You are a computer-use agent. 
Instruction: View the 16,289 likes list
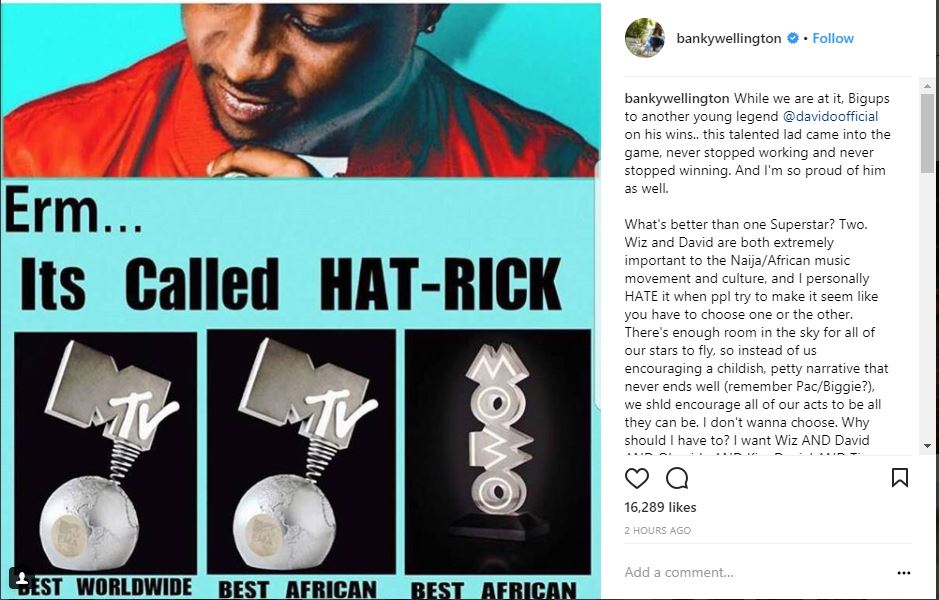[x=660, y=507]
